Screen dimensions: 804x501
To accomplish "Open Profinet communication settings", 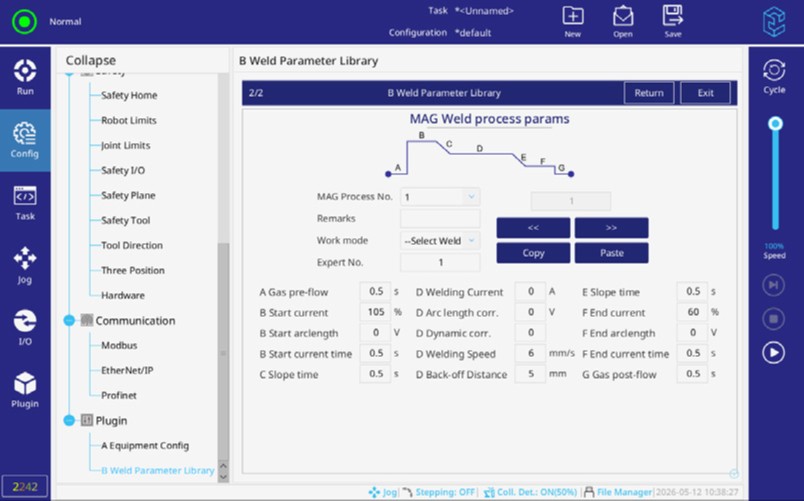I will 118,395.
